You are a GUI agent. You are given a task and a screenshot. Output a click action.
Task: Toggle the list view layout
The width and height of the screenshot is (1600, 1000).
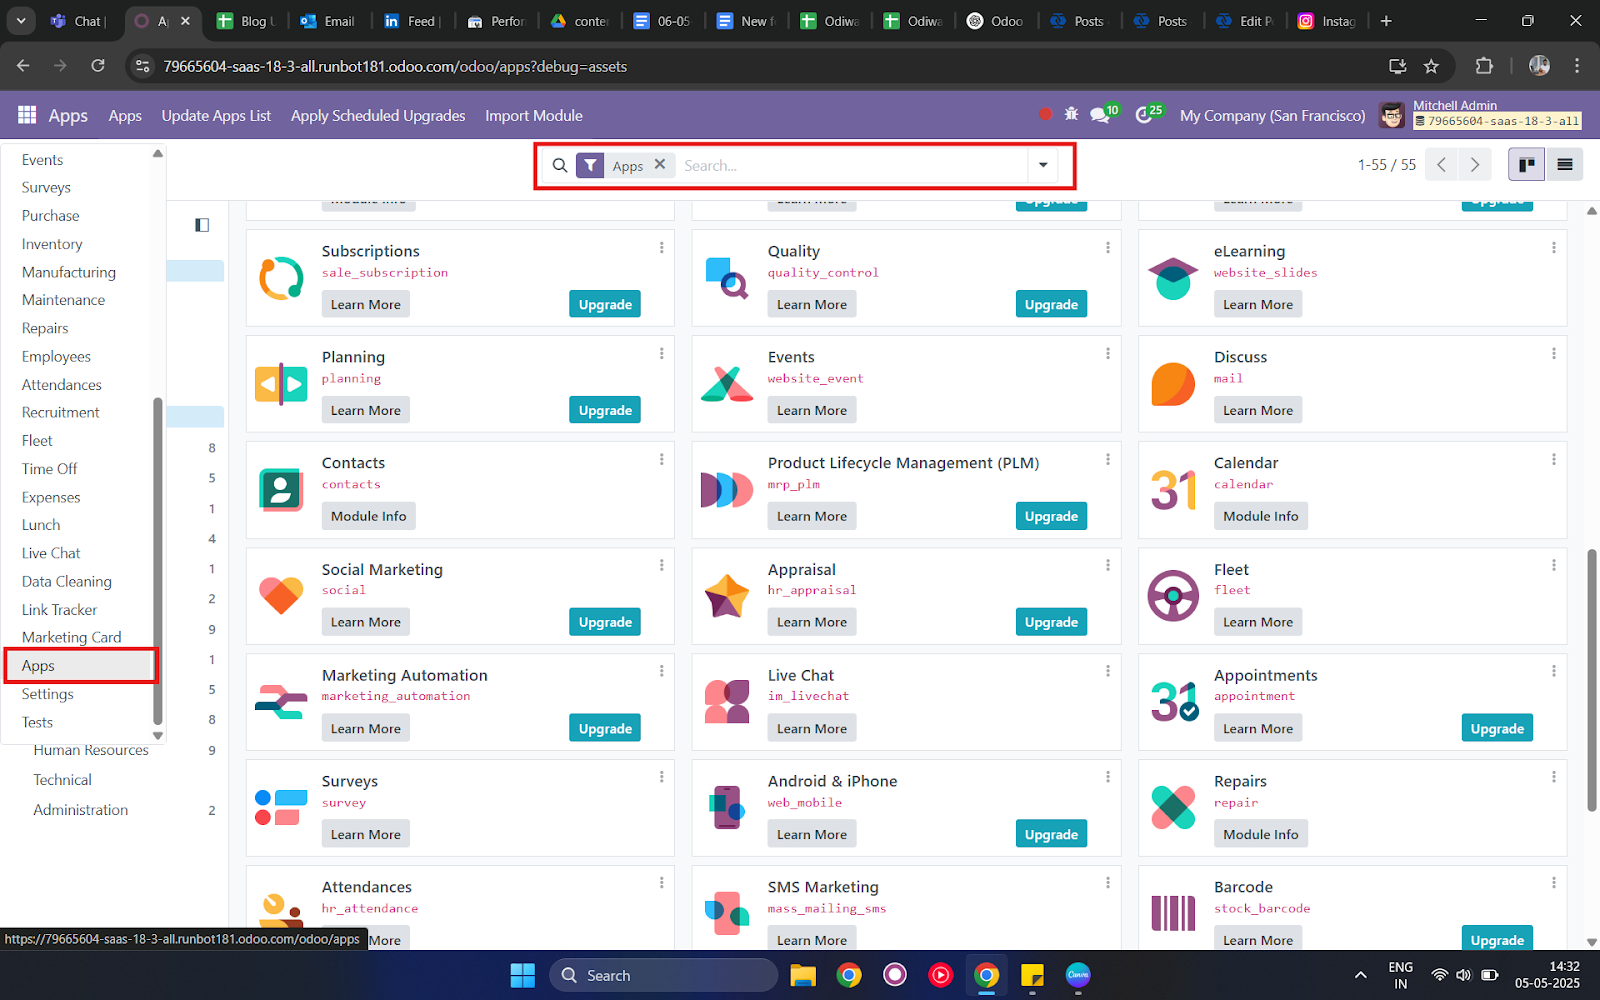pos(1563,164)
